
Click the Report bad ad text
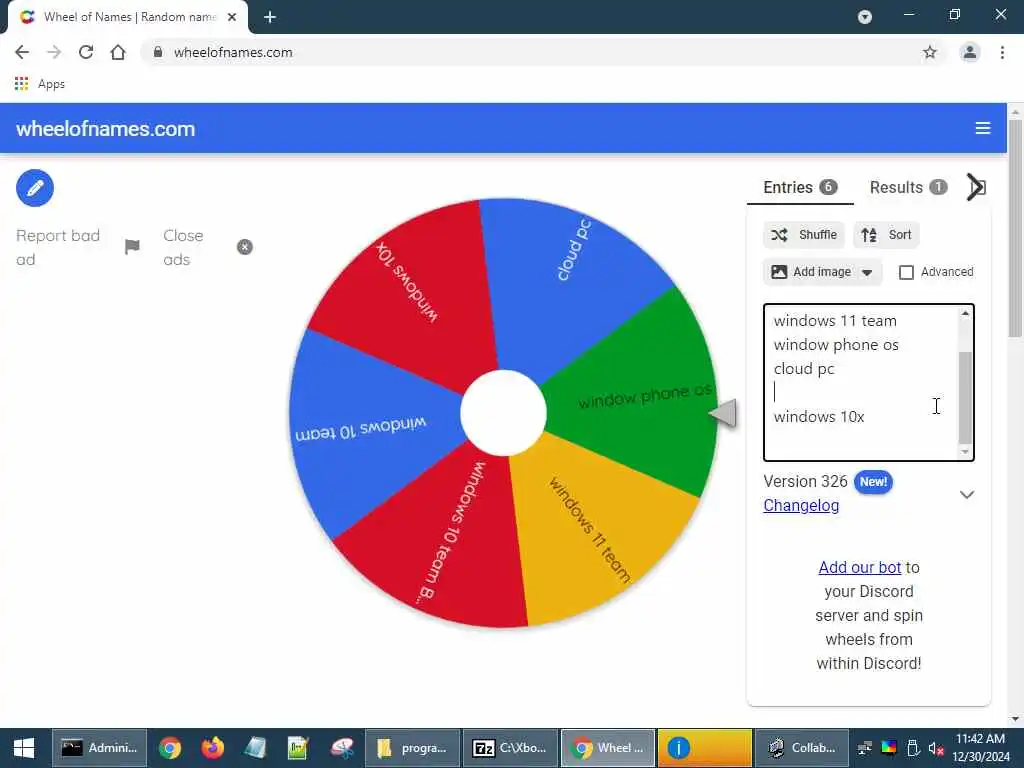coord(57,248)
